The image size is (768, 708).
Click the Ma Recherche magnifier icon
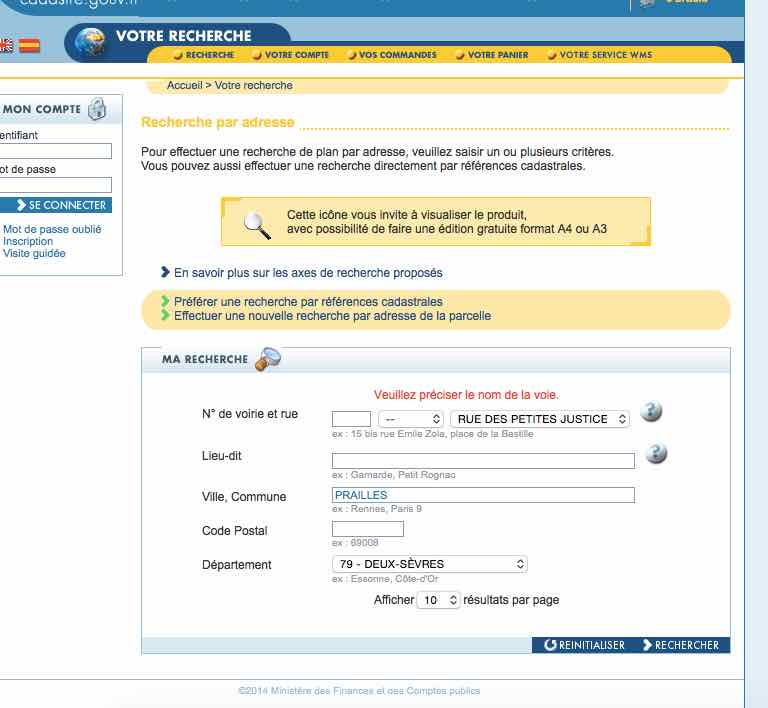[268, 358]
